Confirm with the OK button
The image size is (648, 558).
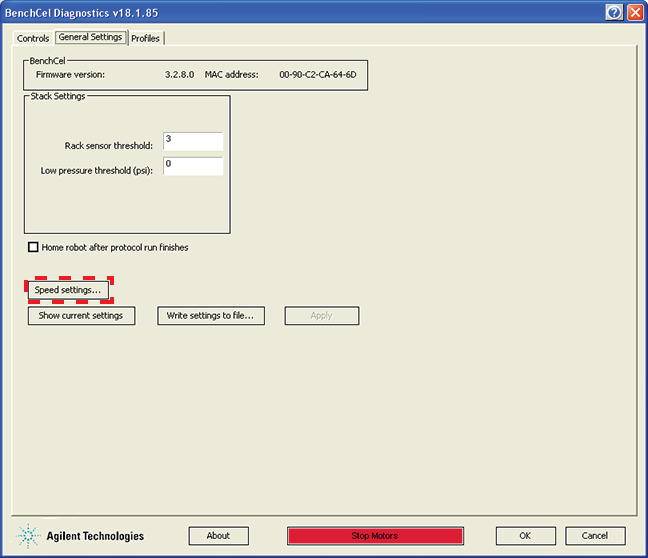pyautogui.click(x=526, y=536)
